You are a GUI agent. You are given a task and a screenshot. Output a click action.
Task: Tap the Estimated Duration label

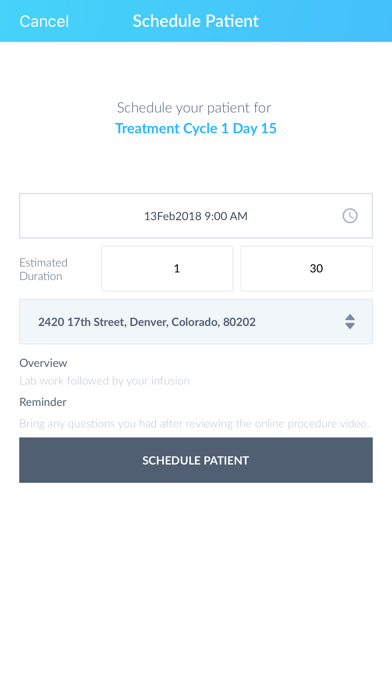click(x=44, y=269)
